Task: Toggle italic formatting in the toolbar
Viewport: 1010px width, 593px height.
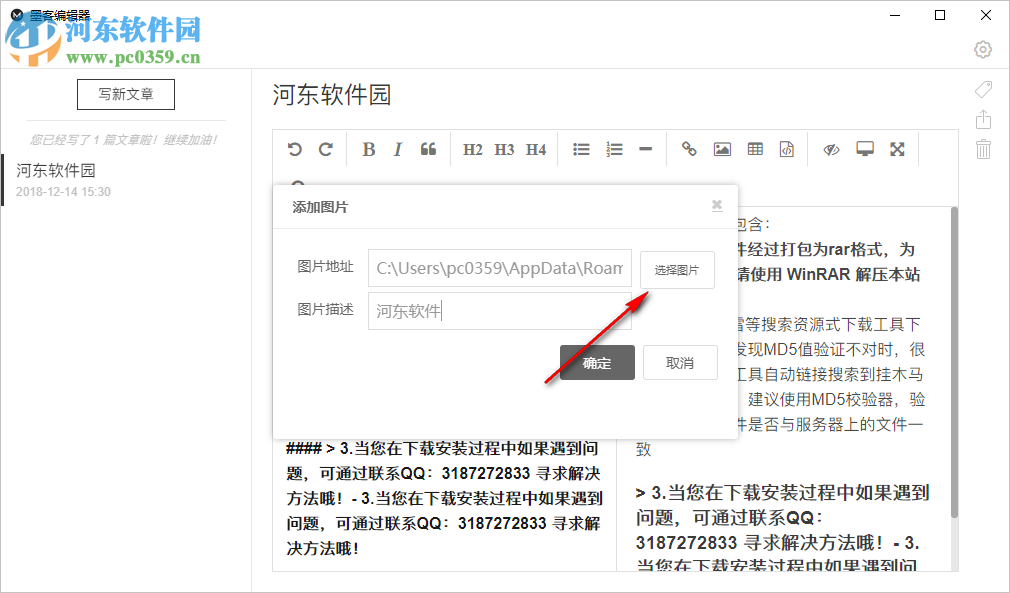Action: pos(397,148)
